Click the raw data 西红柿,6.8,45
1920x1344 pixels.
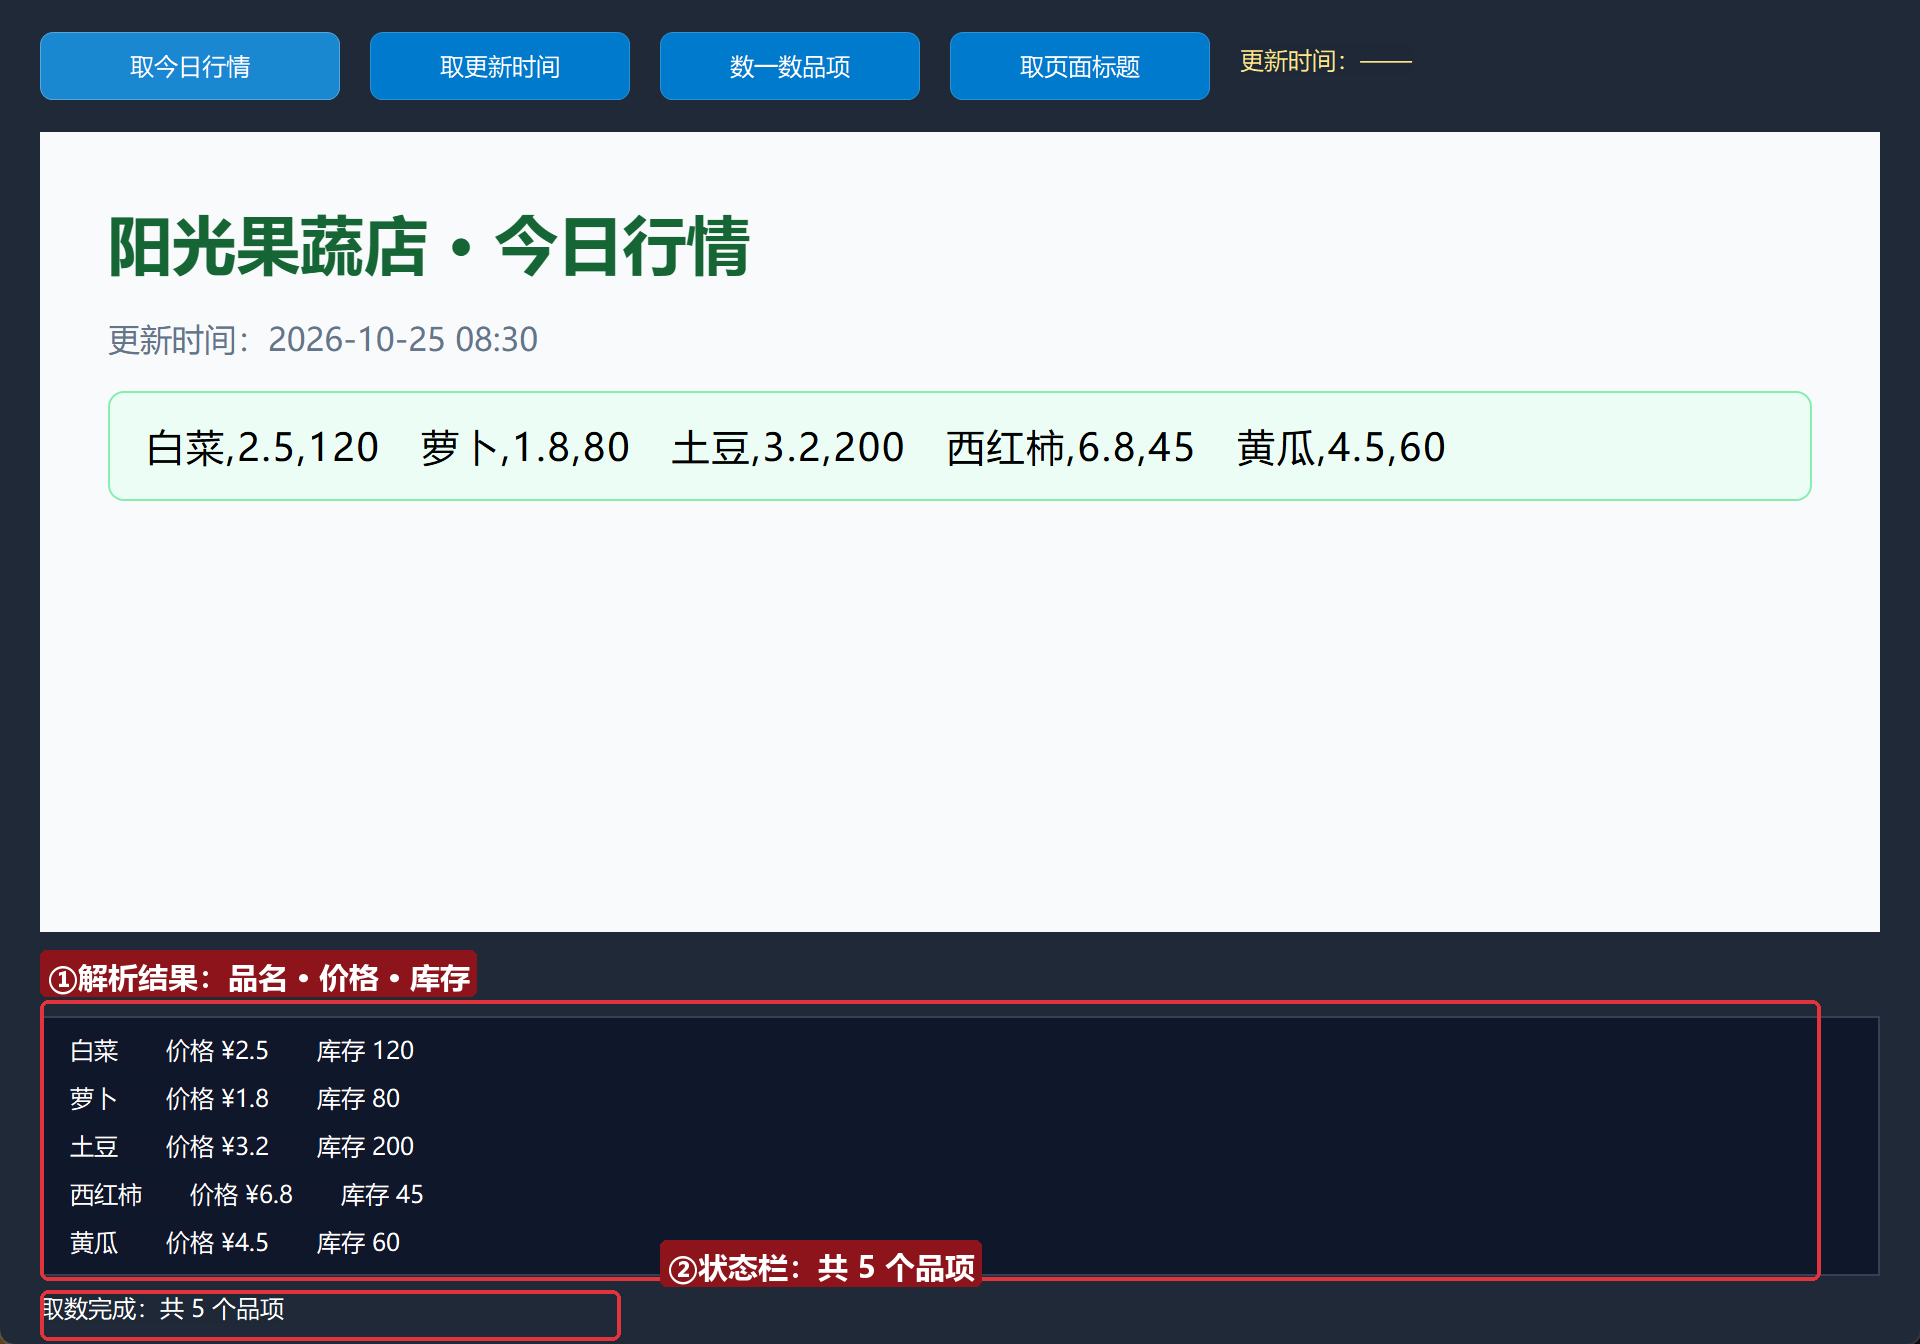click(x=1070, y=447)
